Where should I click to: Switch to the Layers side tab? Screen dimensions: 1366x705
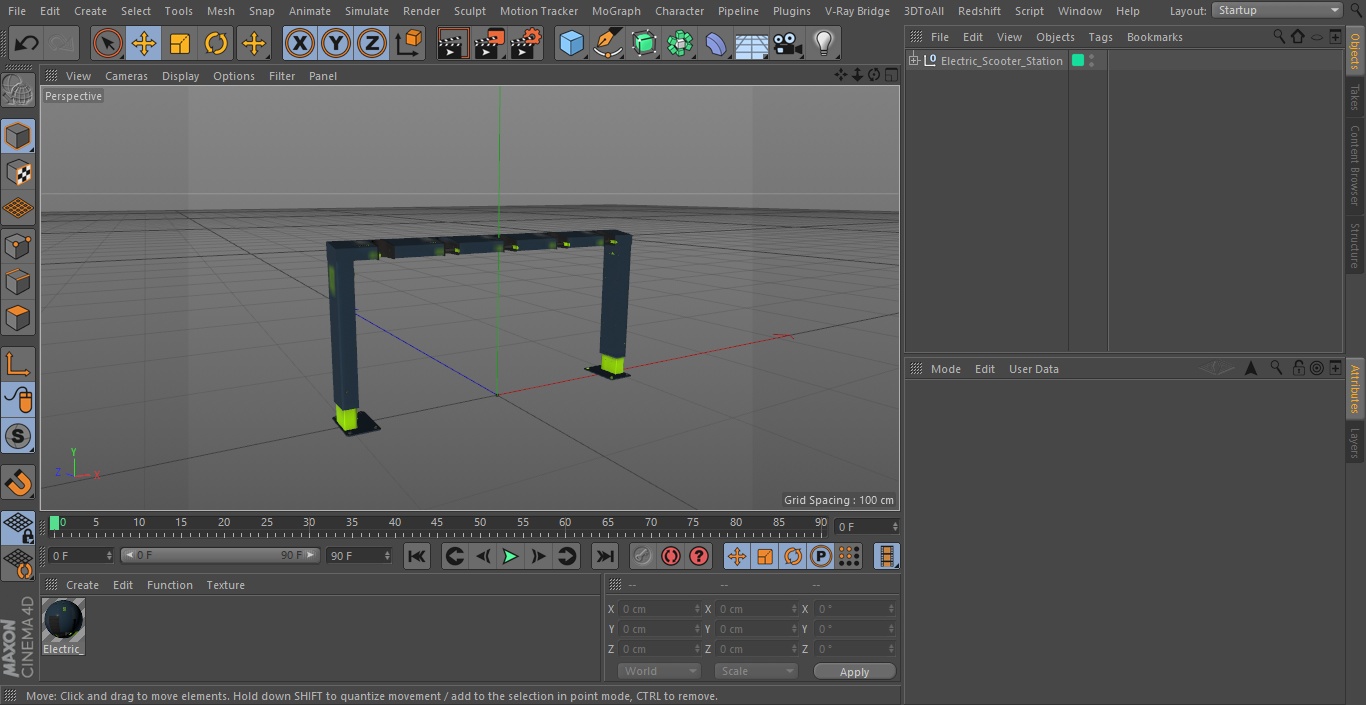[1355, 443]
